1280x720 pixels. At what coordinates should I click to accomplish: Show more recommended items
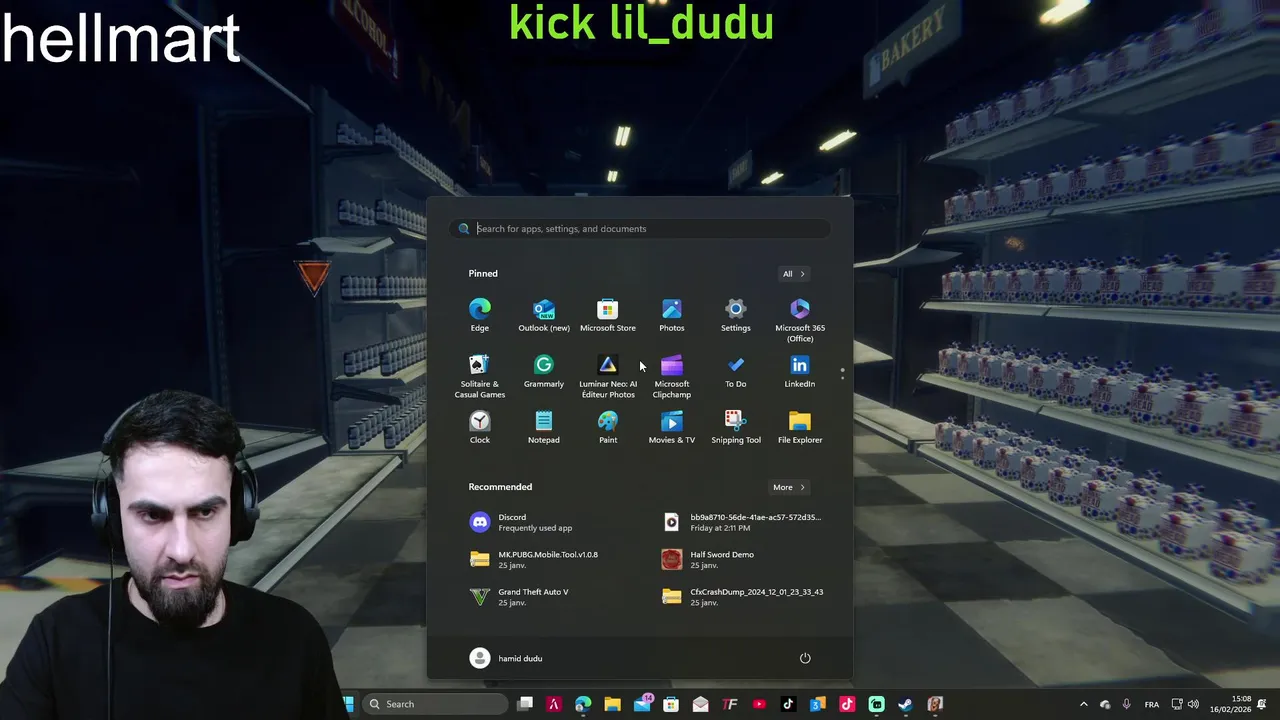[788, 487]
